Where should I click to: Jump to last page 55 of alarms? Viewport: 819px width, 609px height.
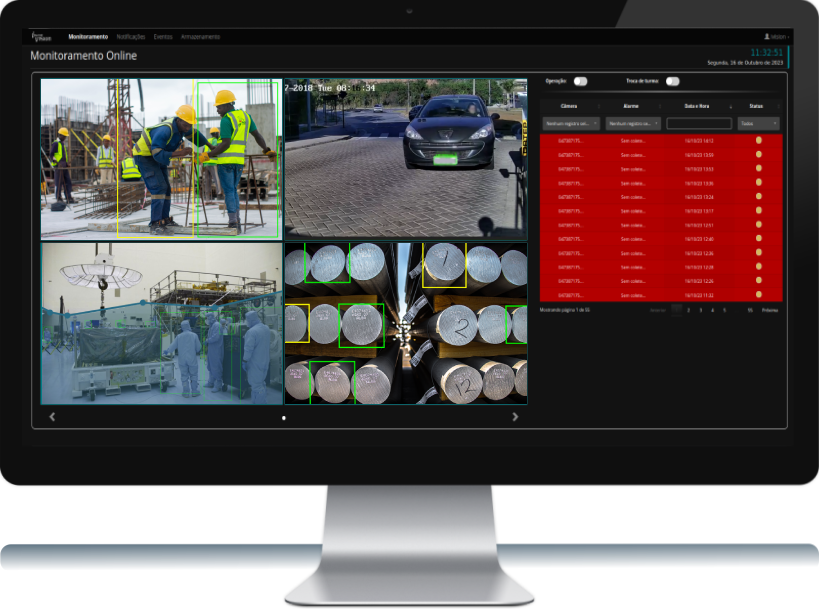pos(750,310)
